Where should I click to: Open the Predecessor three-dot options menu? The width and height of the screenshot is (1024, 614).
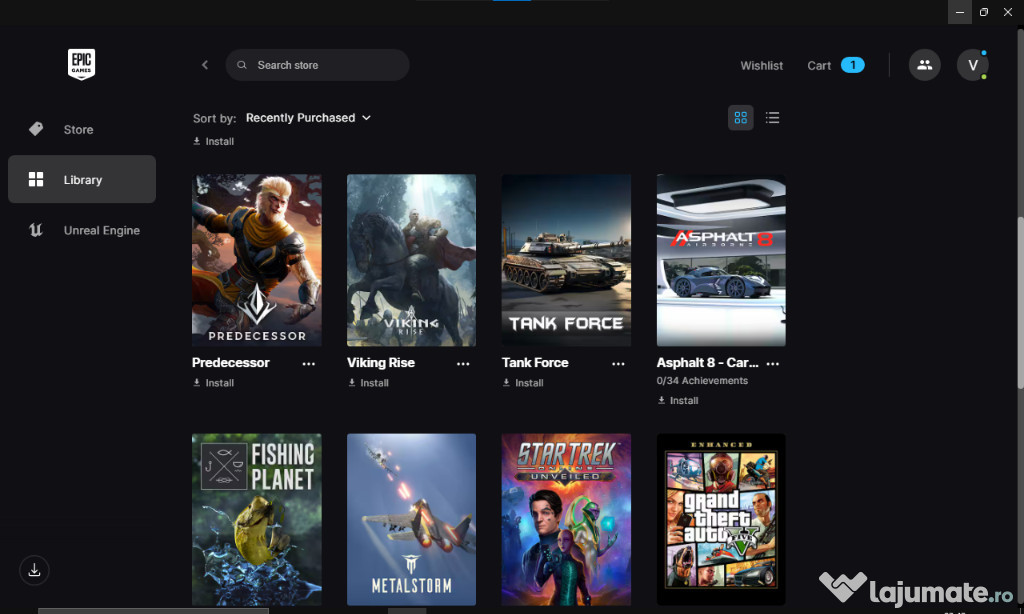click(309, 364)
